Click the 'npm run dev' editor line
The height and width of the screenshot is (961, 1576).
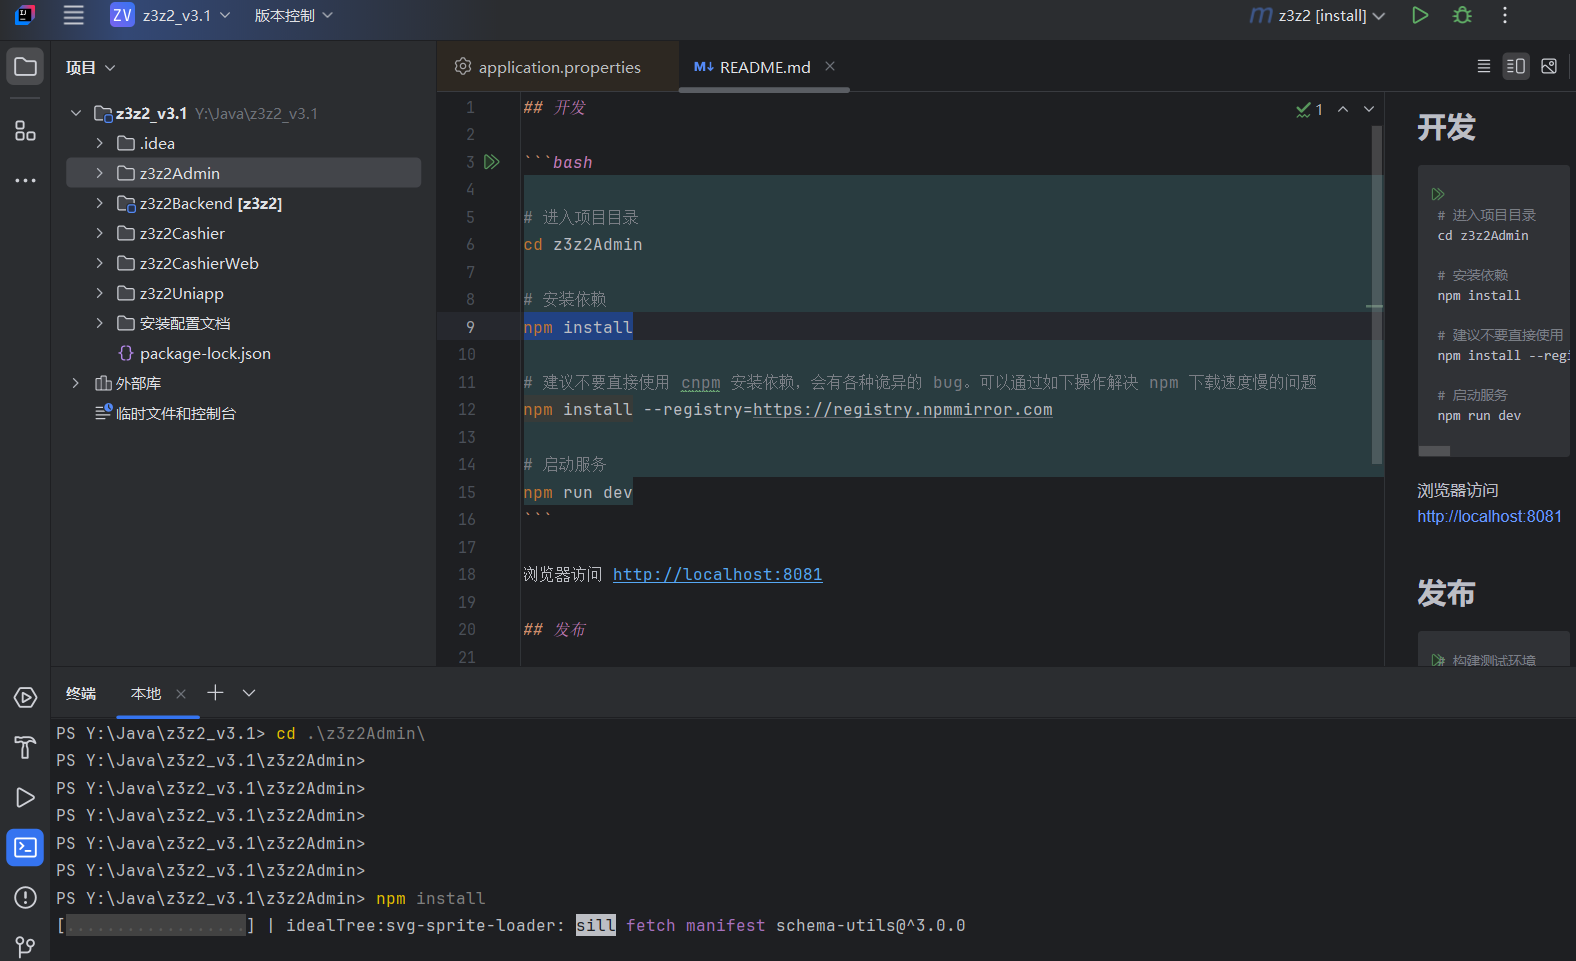click(x=578, y=492)
